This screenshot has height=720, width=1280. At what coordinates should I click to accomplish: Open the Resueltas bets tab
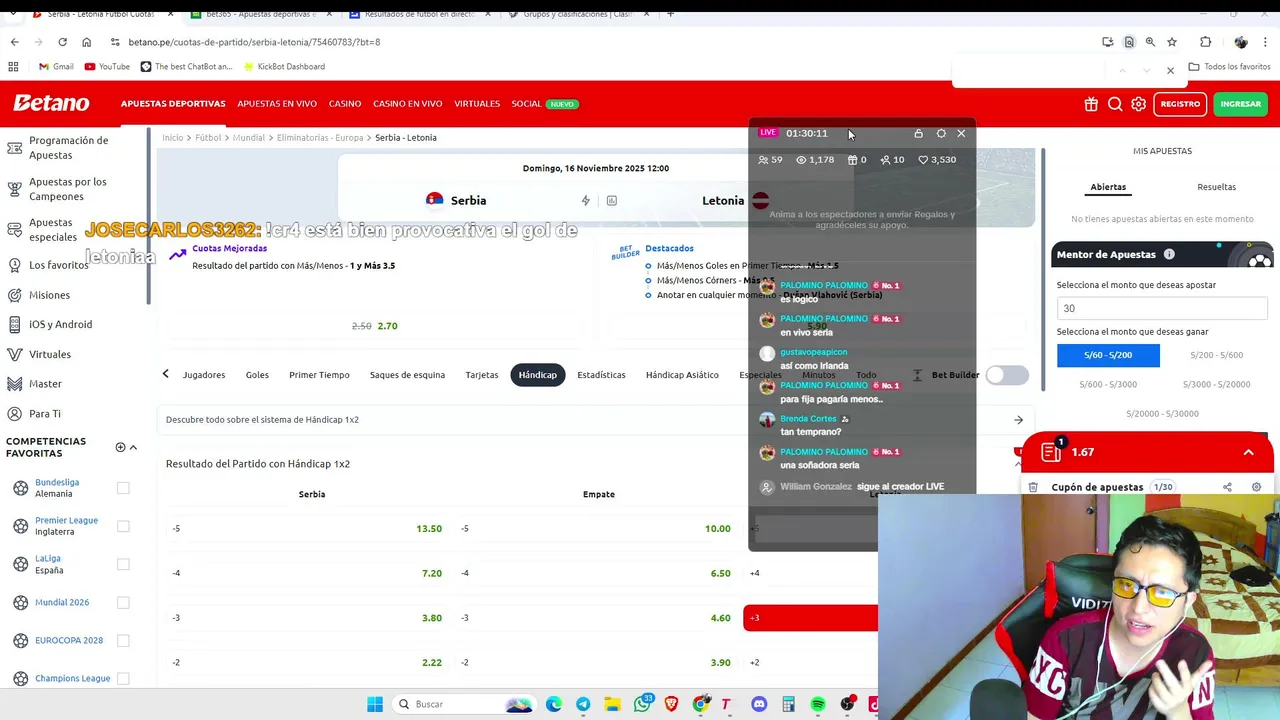point(1216,187)
